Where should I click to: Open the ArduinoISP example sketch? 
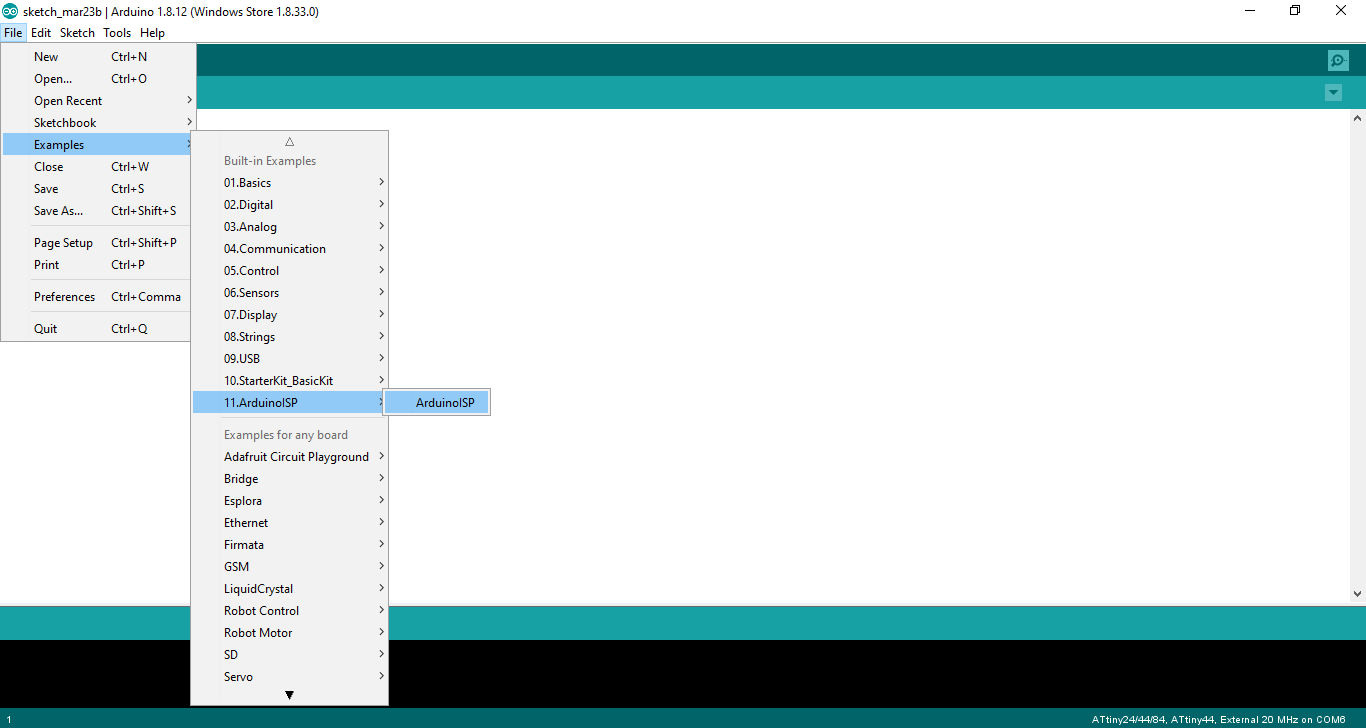(437, 403)
